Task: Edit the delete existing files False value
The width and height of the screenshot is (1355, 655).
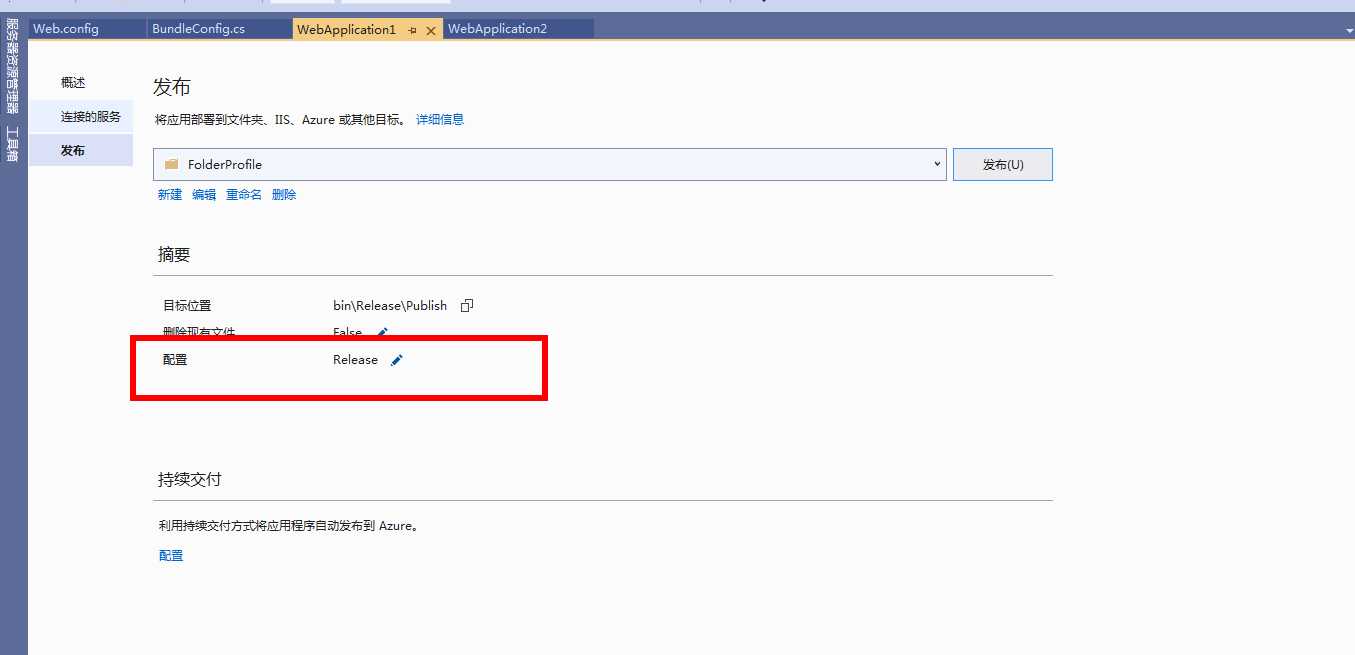Action: 382,332
